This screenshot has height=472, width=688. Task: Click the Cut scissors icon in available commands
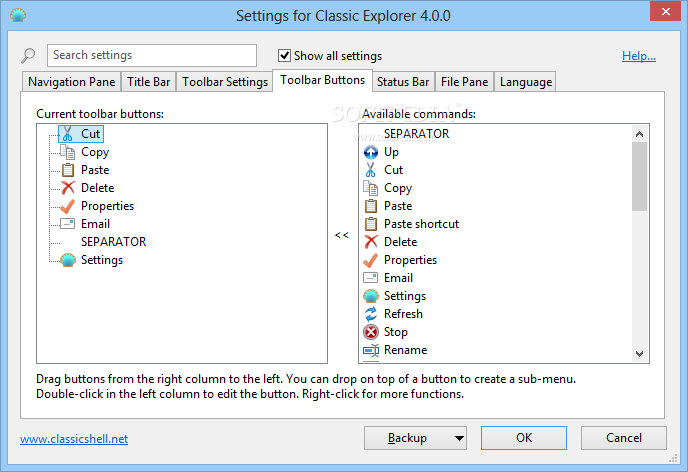pyautogui.click(x=371, y=170)
